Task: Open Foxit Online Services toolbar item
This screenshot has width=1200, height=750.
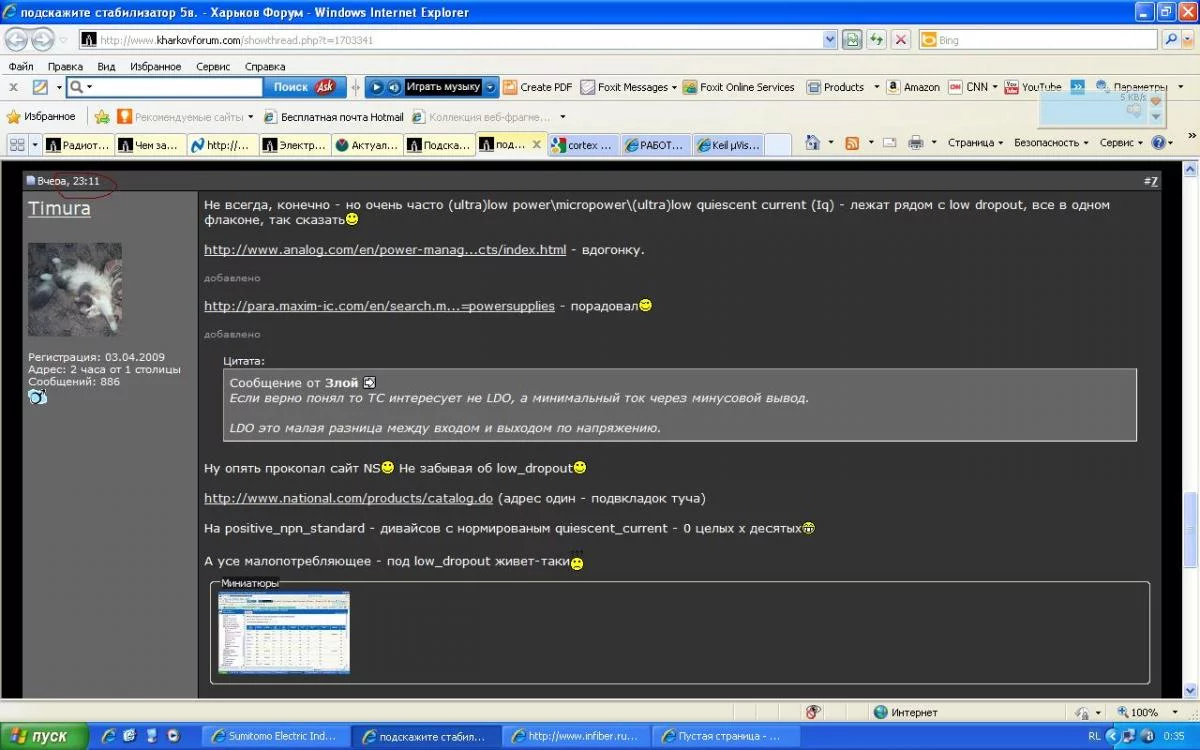Action: pyautogui.click(x=739, y=87)
